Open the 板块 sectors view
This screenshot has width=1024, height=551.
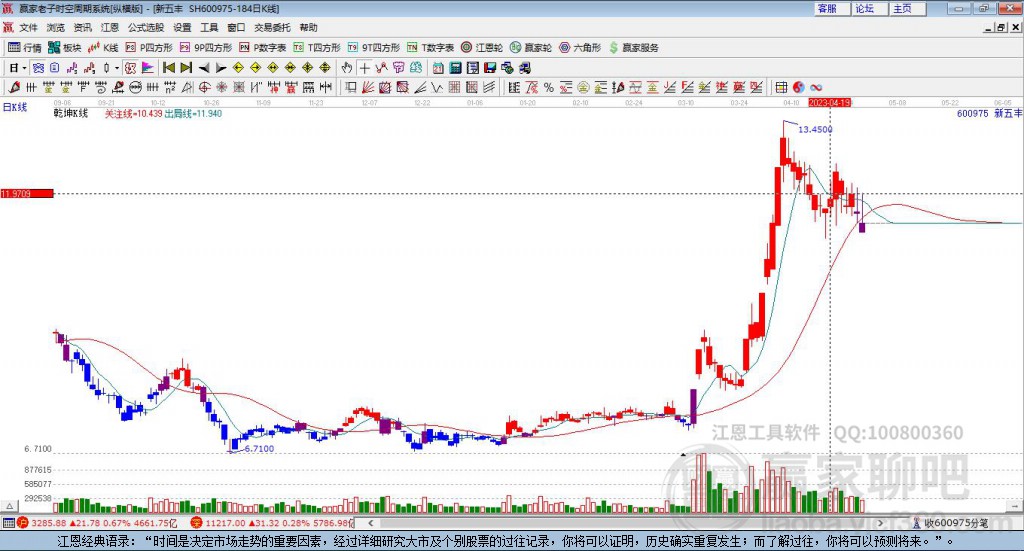[64, 48]
